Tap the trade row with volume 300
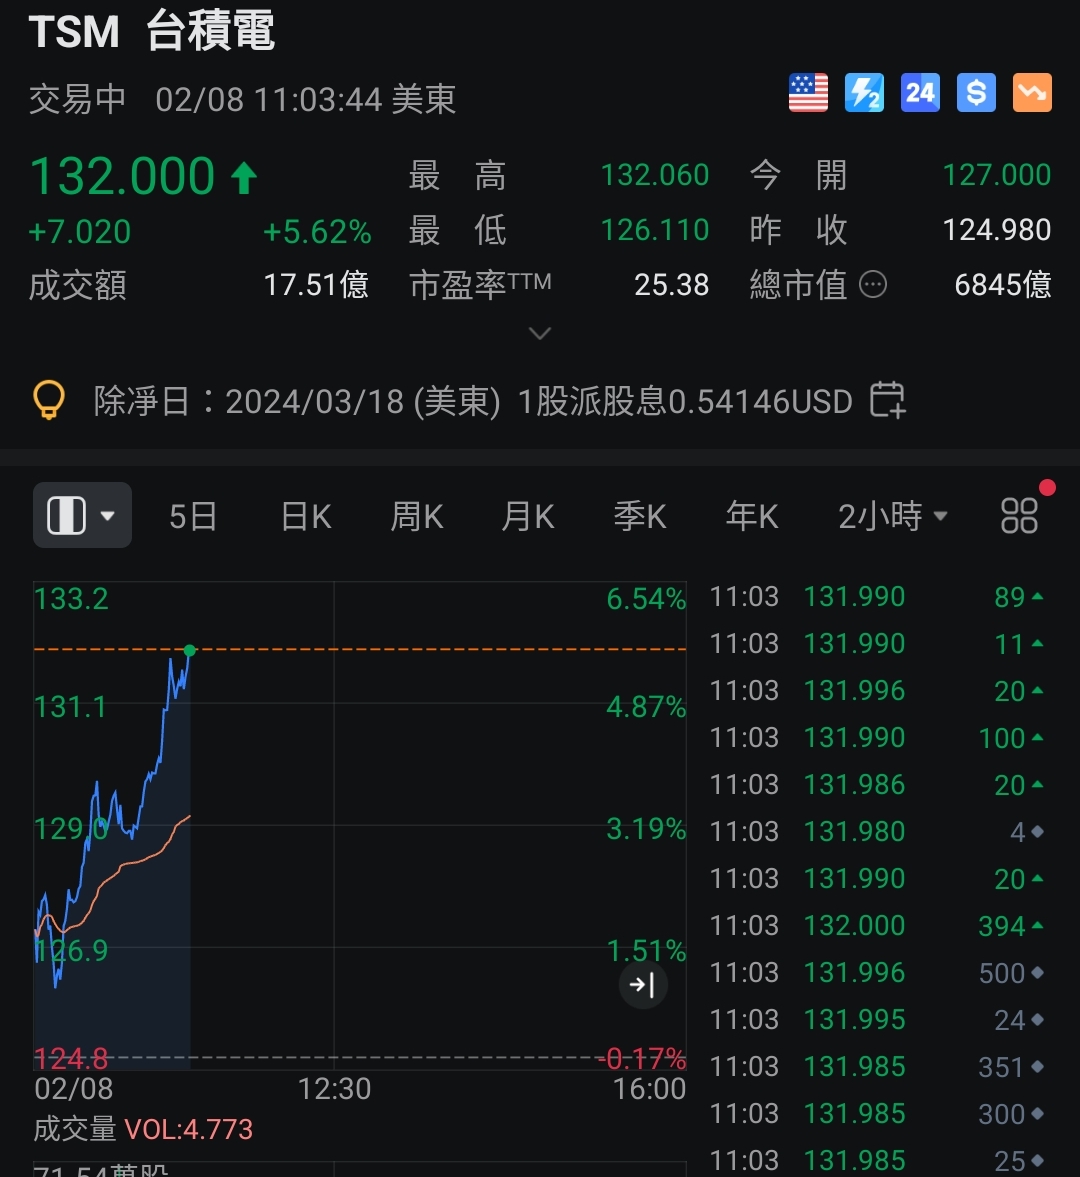This screenshot has width=1080, height=1177. (877, 1114)
